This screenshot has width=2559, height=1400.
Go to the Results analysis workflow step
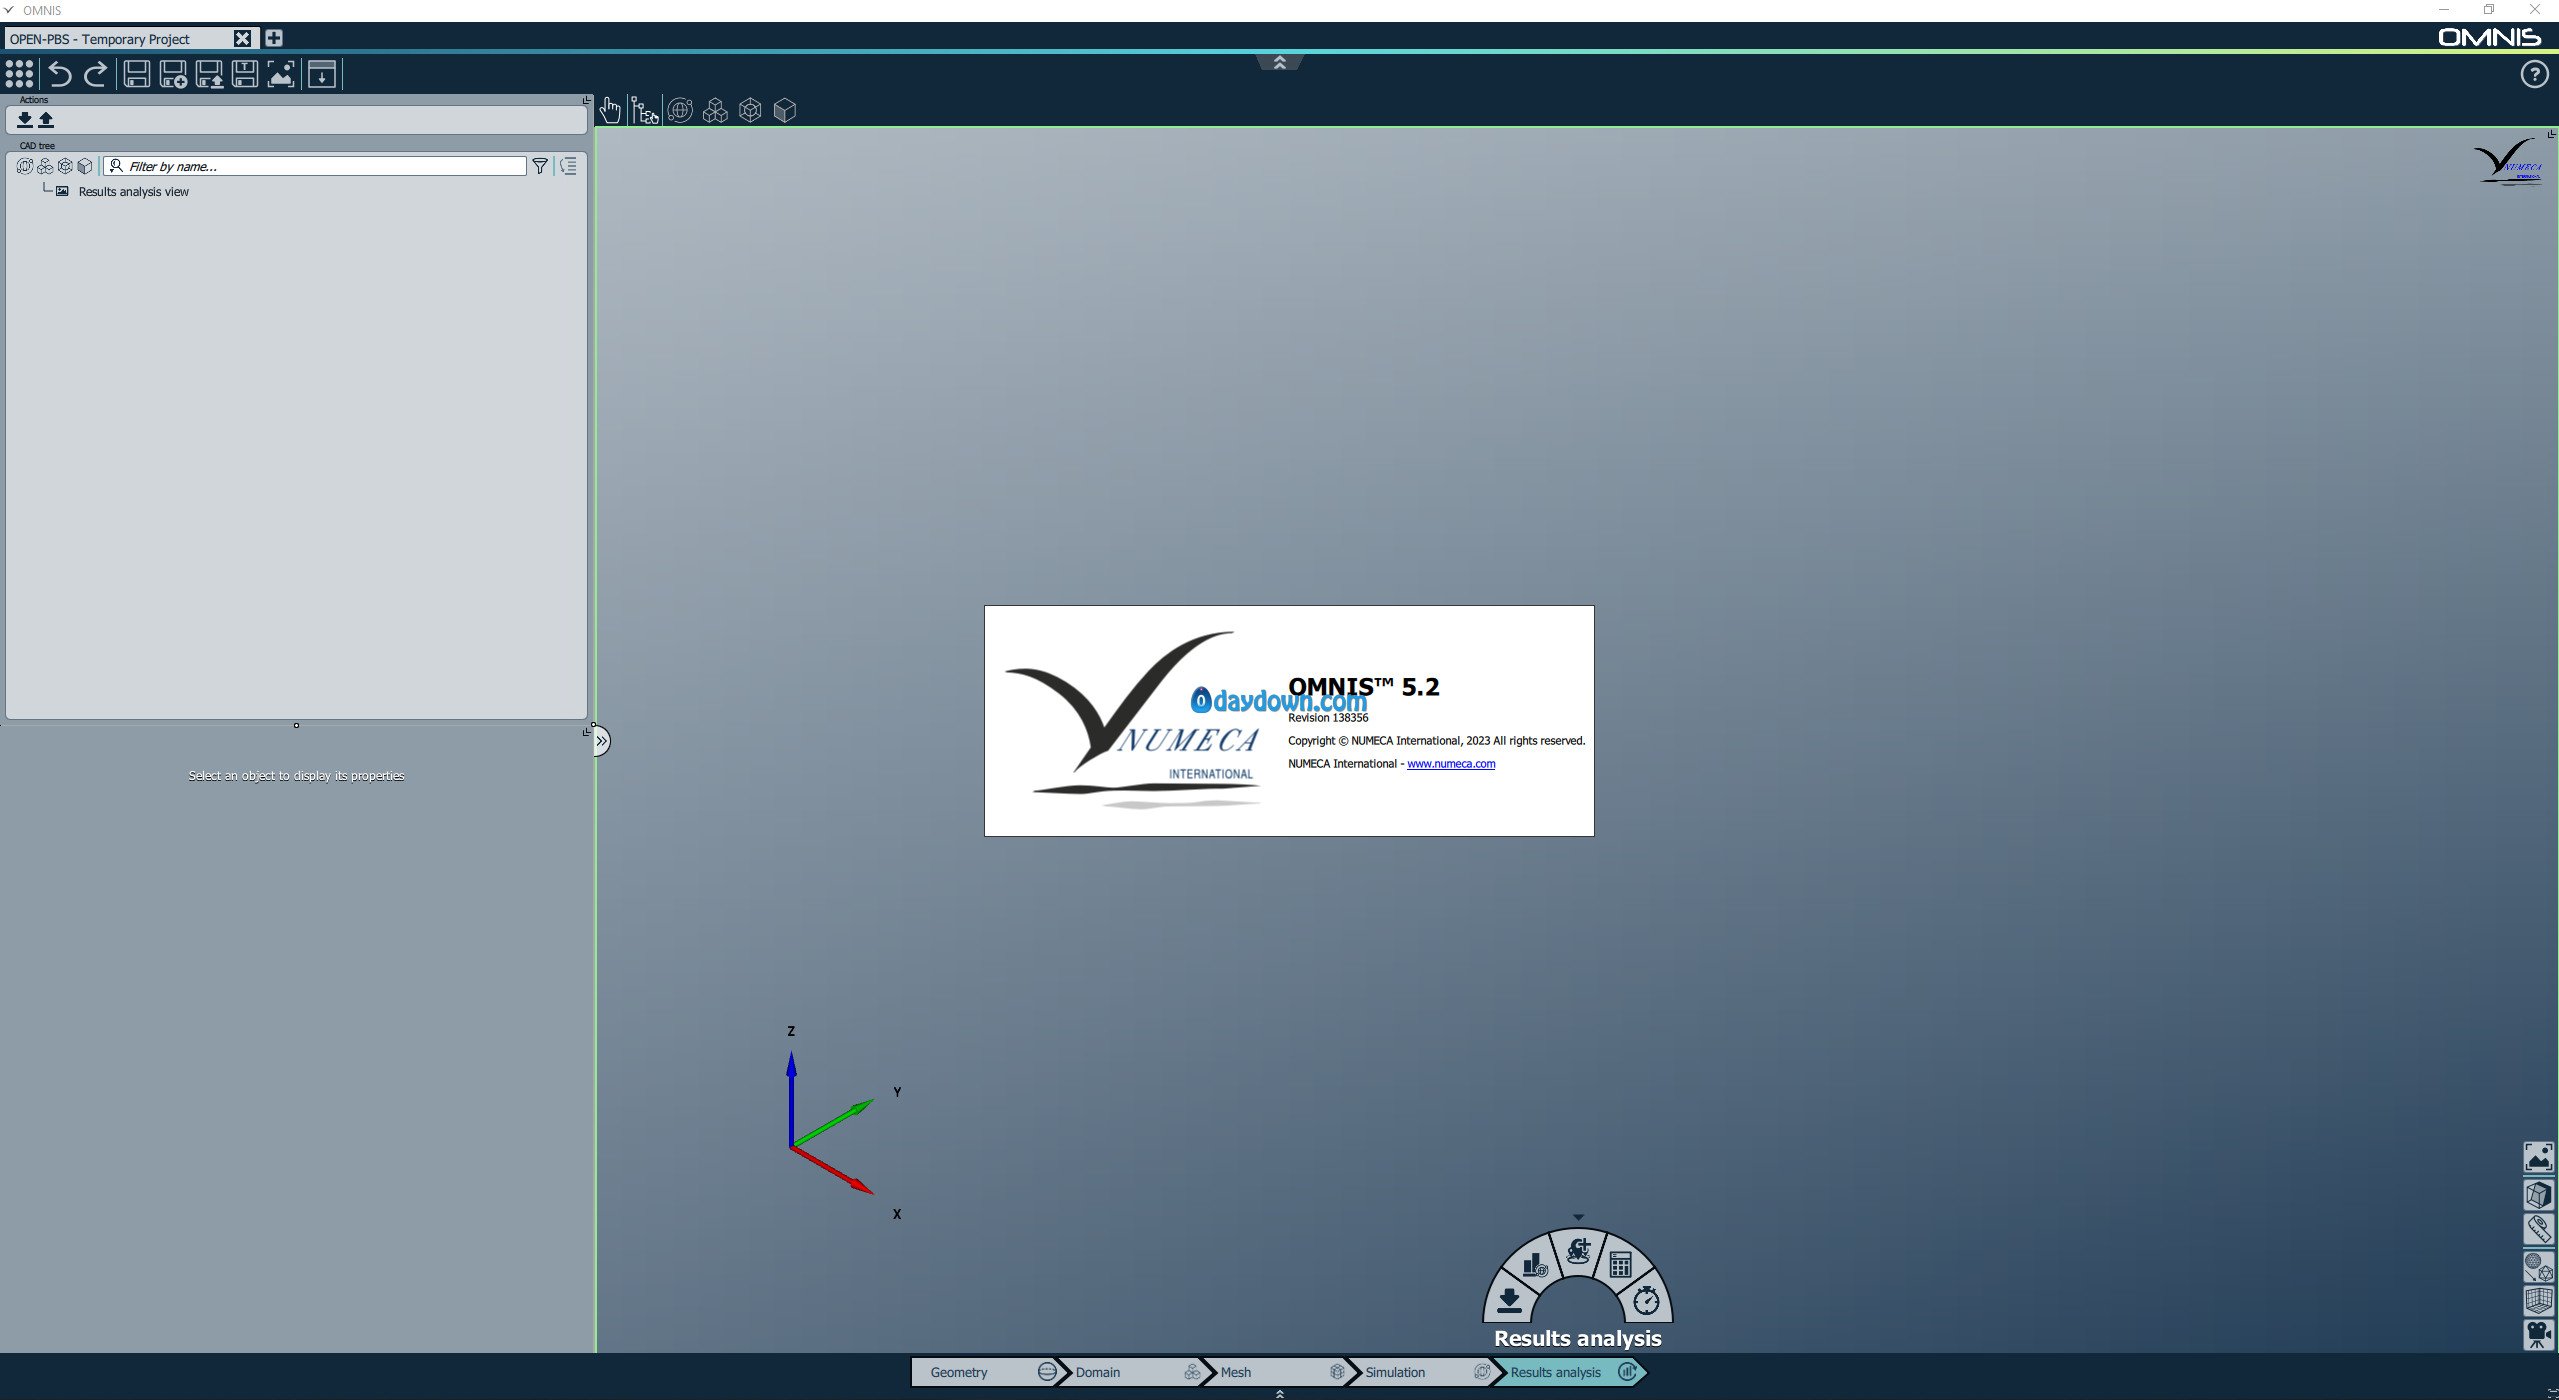point(1570,1372)
